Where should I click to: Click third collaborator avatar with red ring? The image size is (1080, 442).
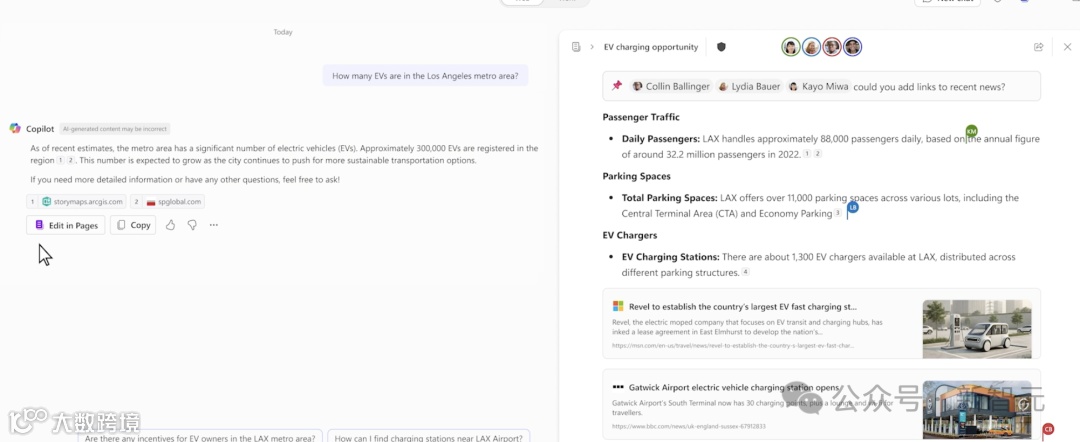click(x=832, y=47)
